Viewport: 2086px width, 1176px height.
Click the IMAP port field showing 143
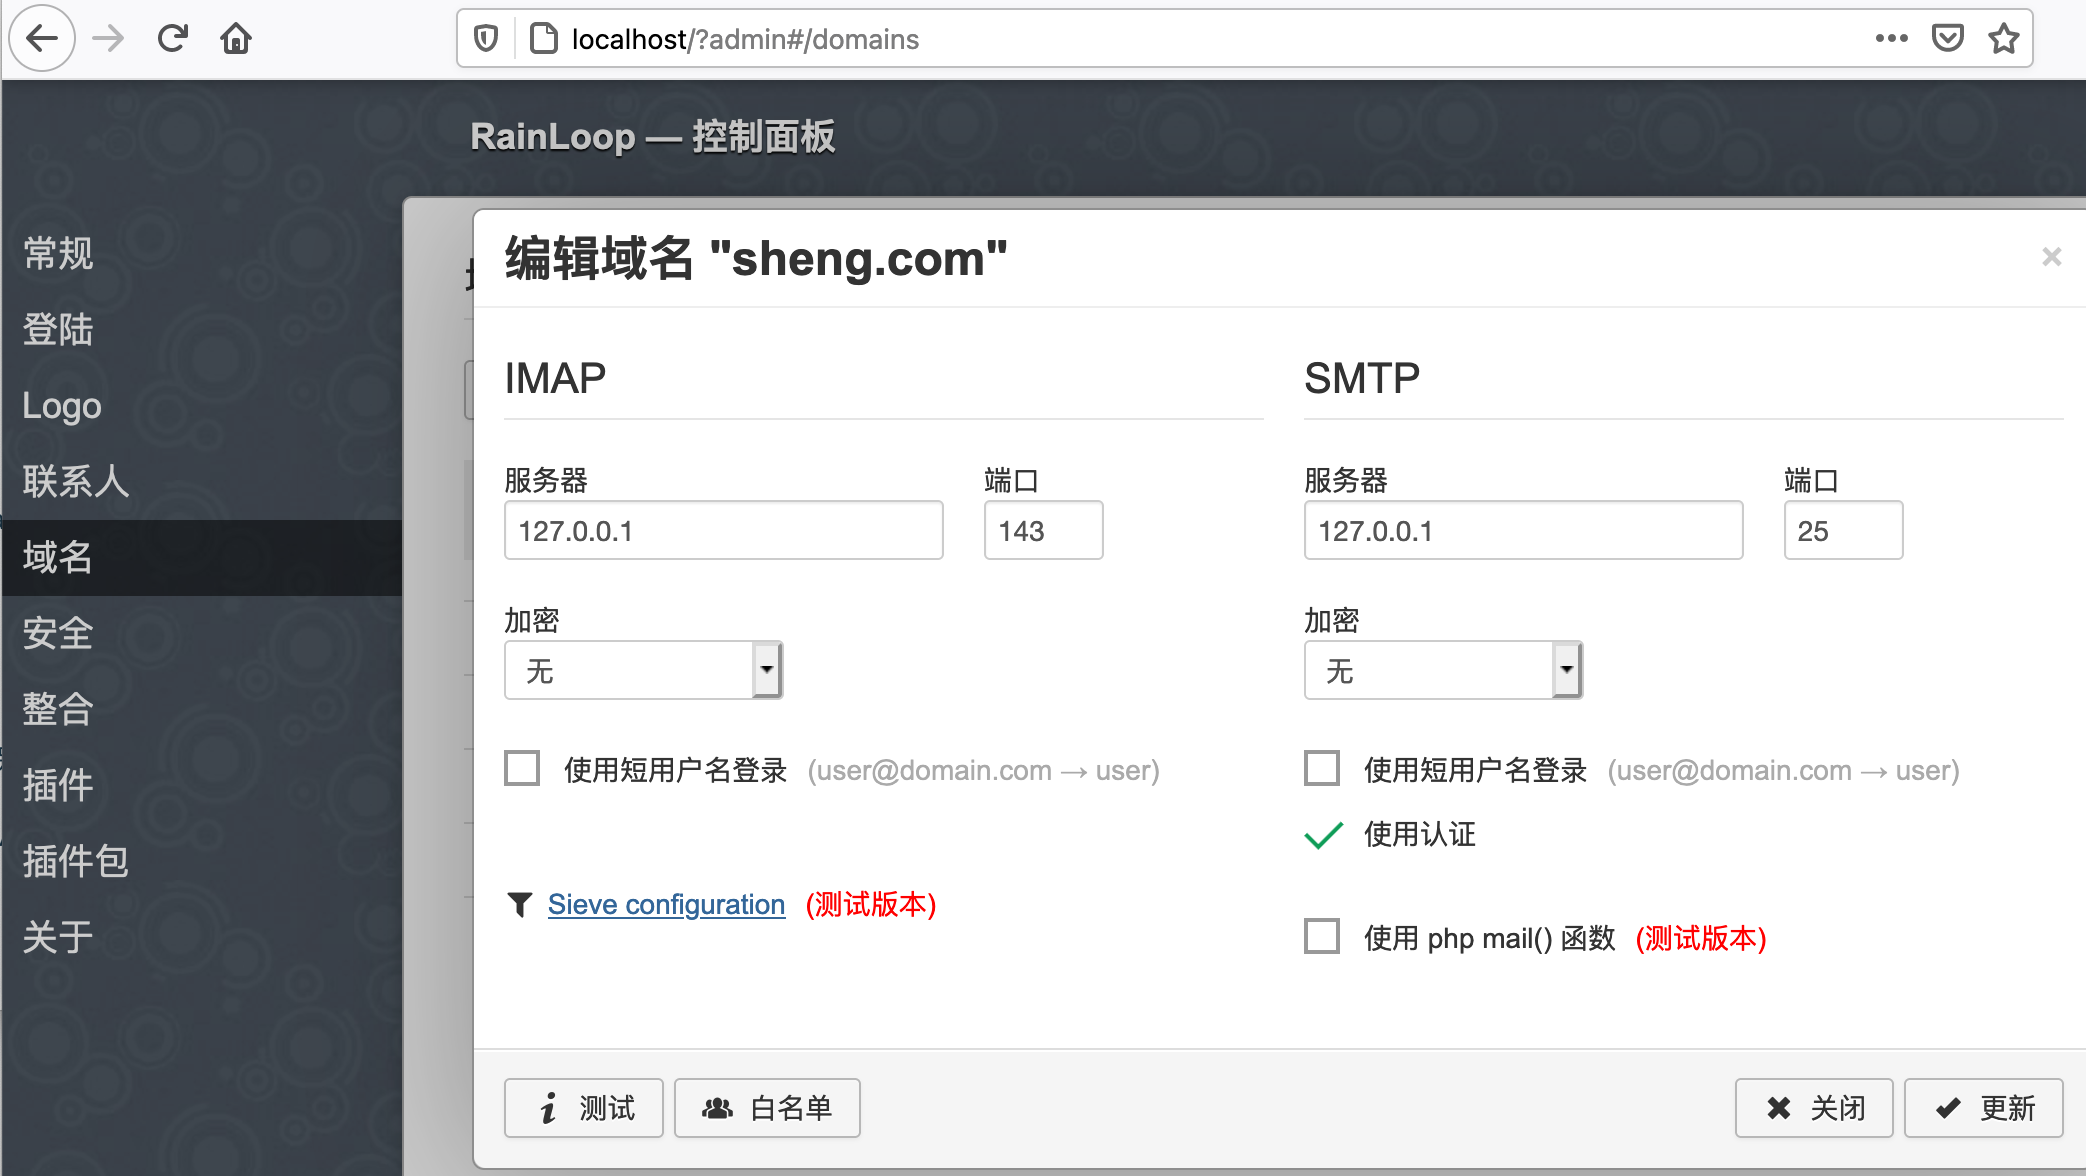coord(1043,530)
